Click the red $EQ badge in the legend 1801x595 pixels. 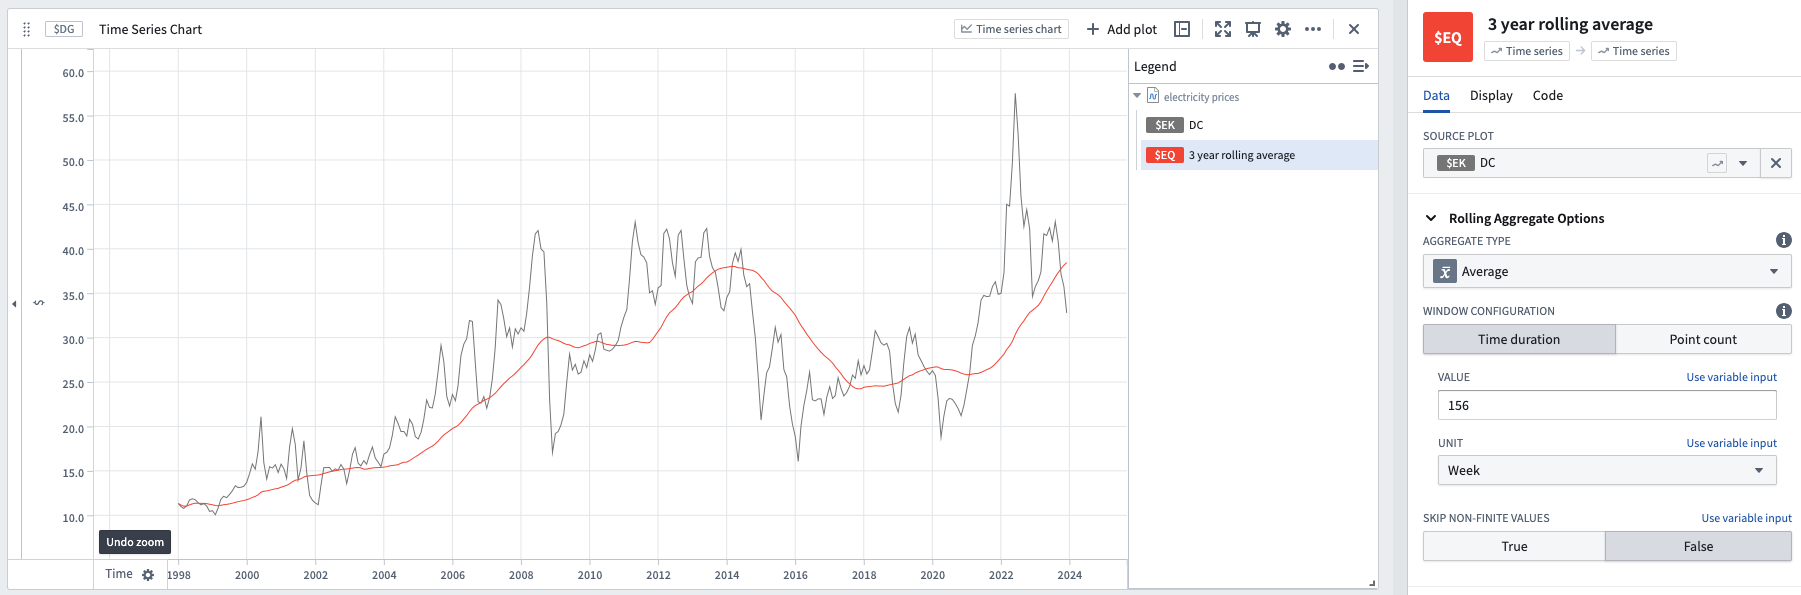click(1165, 155)
